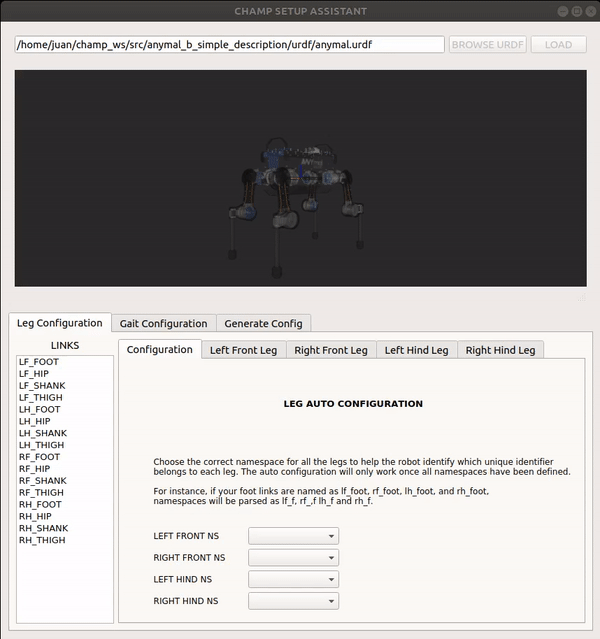
Task: Open the RIGHT HIND NS dropdown
Action: click(293, 601)
